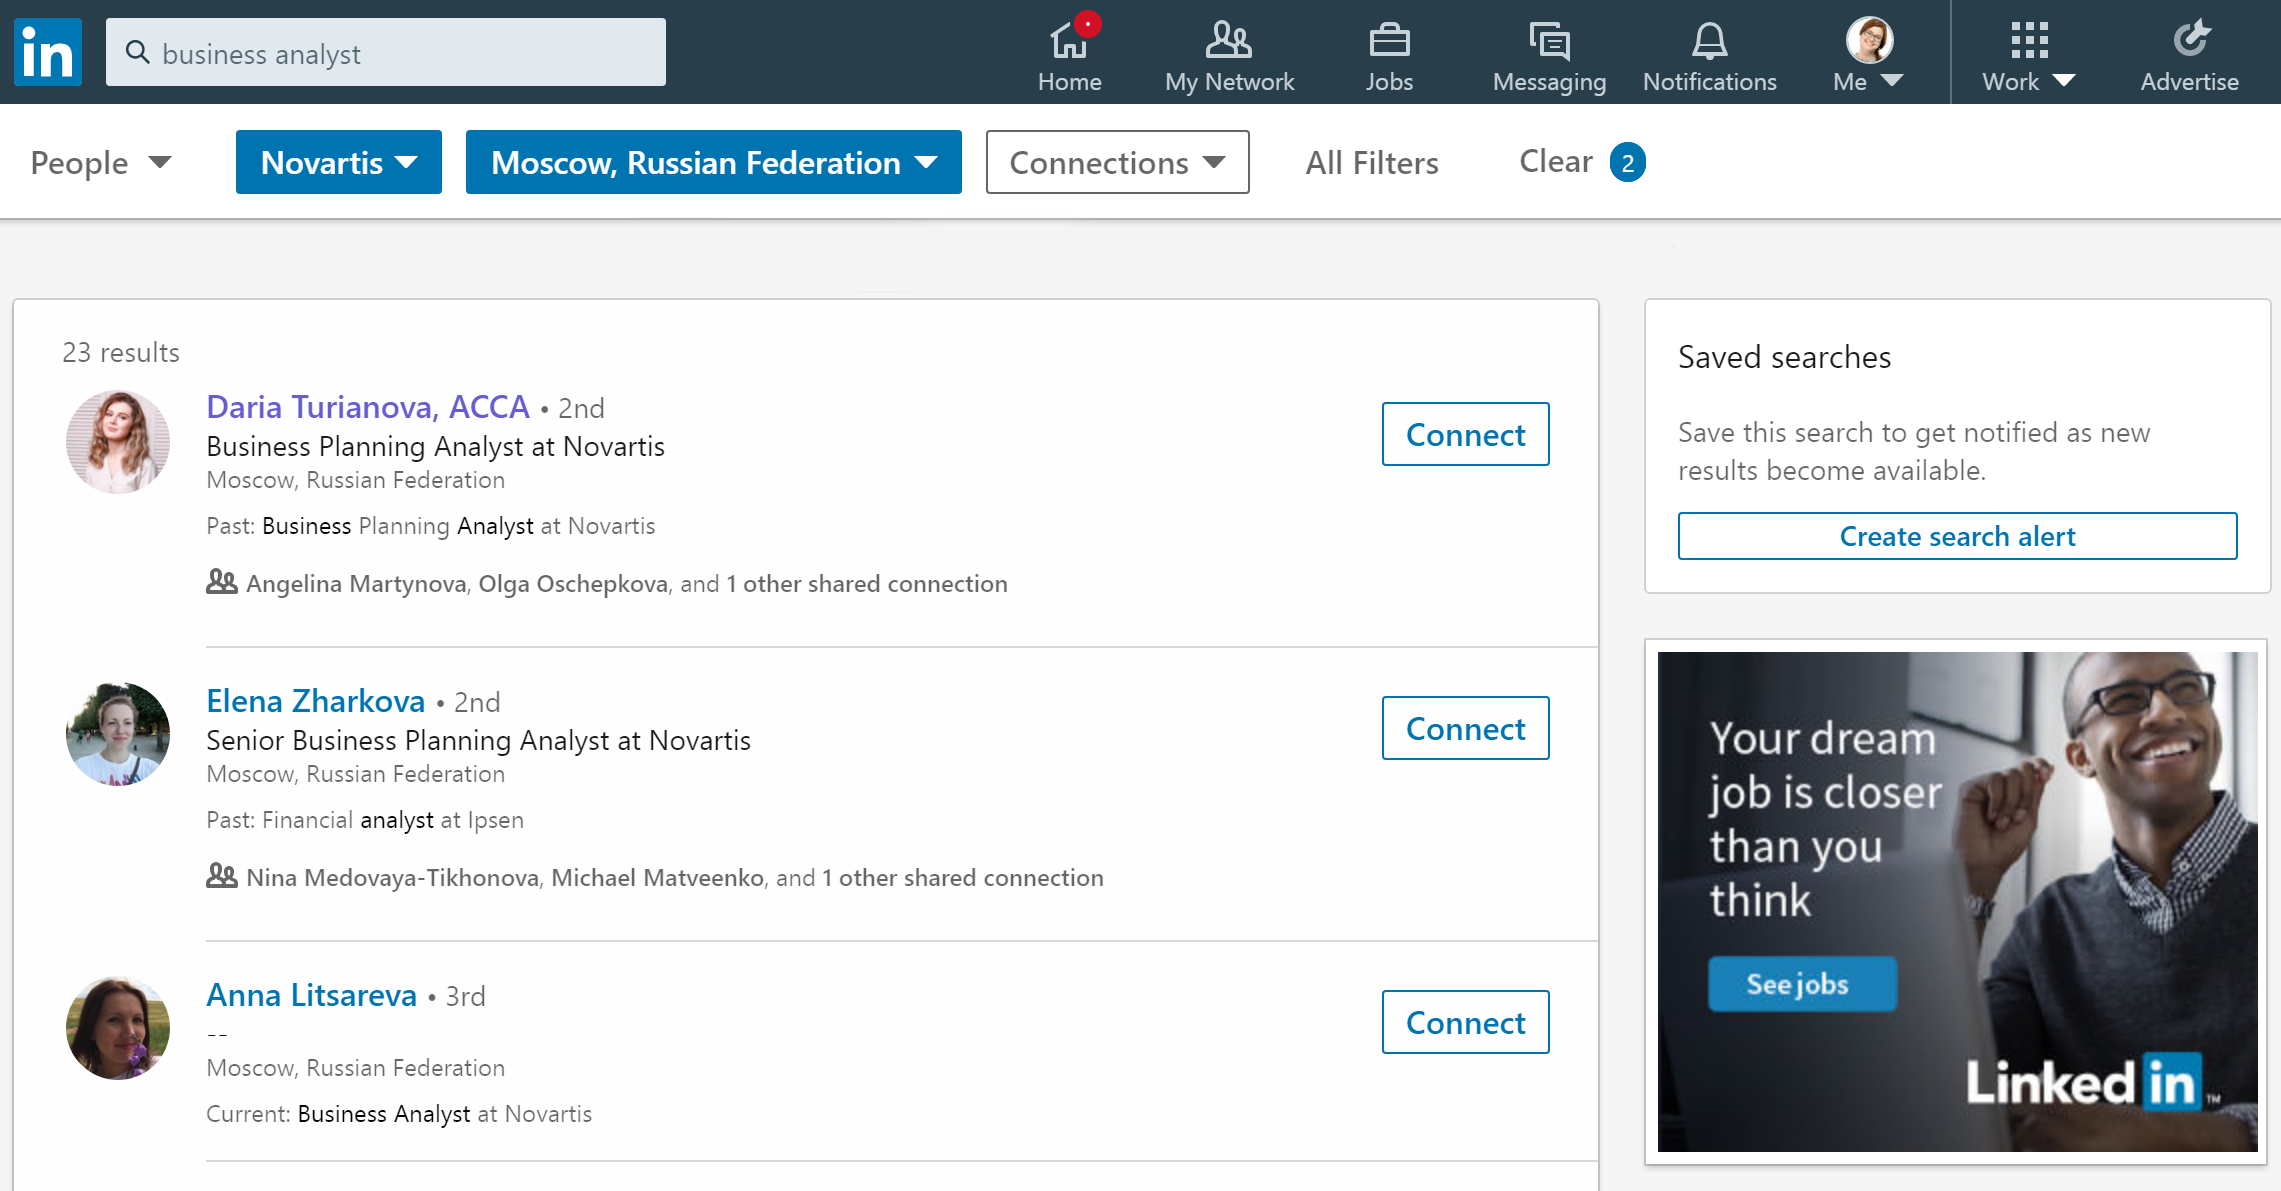This screenshot has width=2281, height=1191.
Task: Click 'Current: Business Analyst at Novartis' text
Action: [399, 1114]
